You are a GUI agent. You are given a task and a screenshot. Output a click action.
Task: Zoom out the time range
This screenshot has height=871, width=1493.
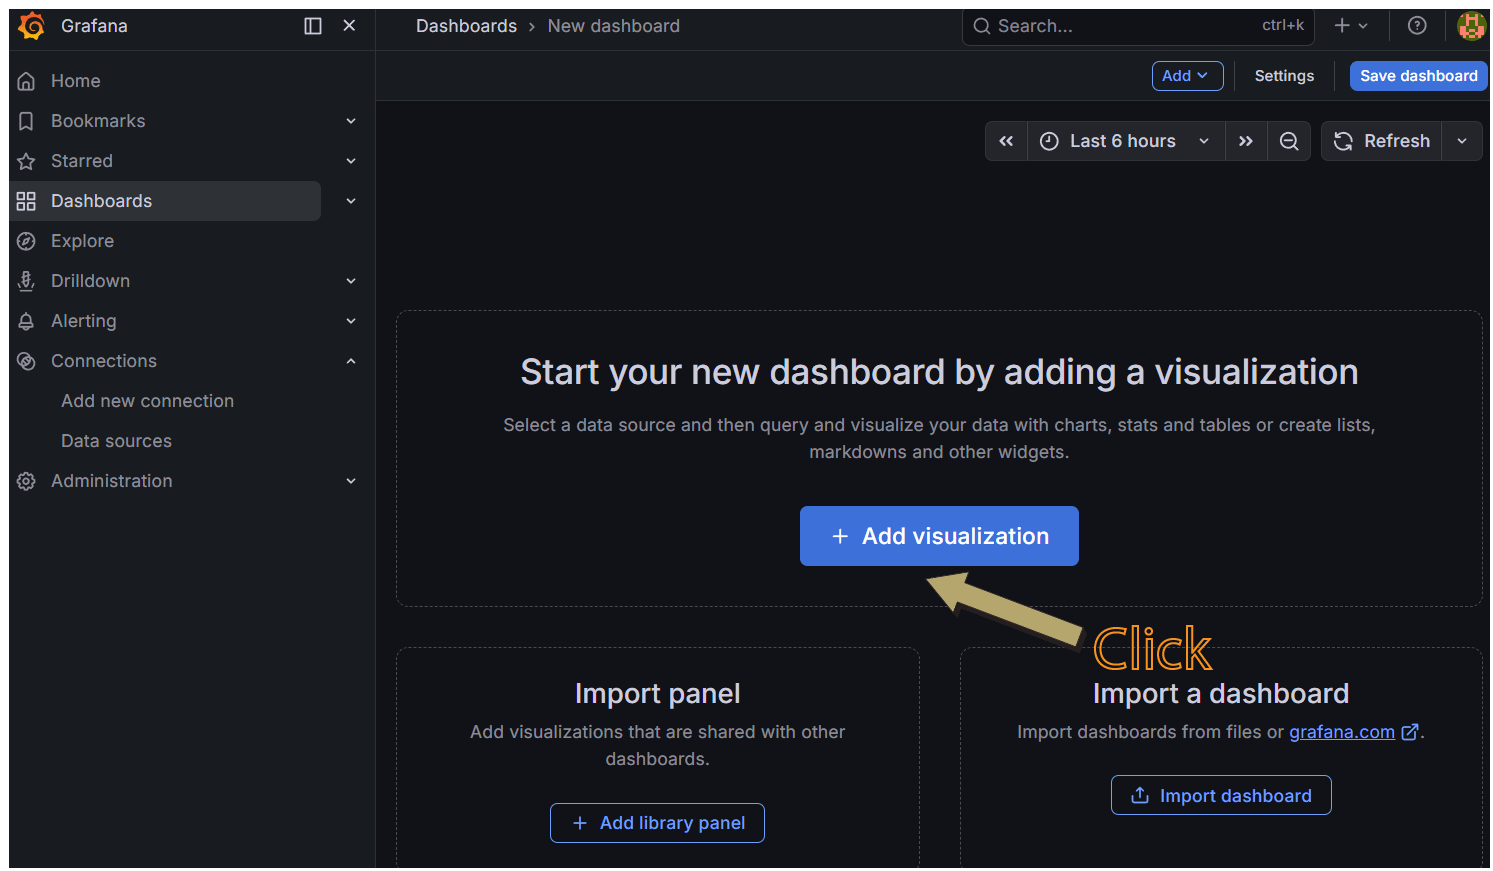1289,141
